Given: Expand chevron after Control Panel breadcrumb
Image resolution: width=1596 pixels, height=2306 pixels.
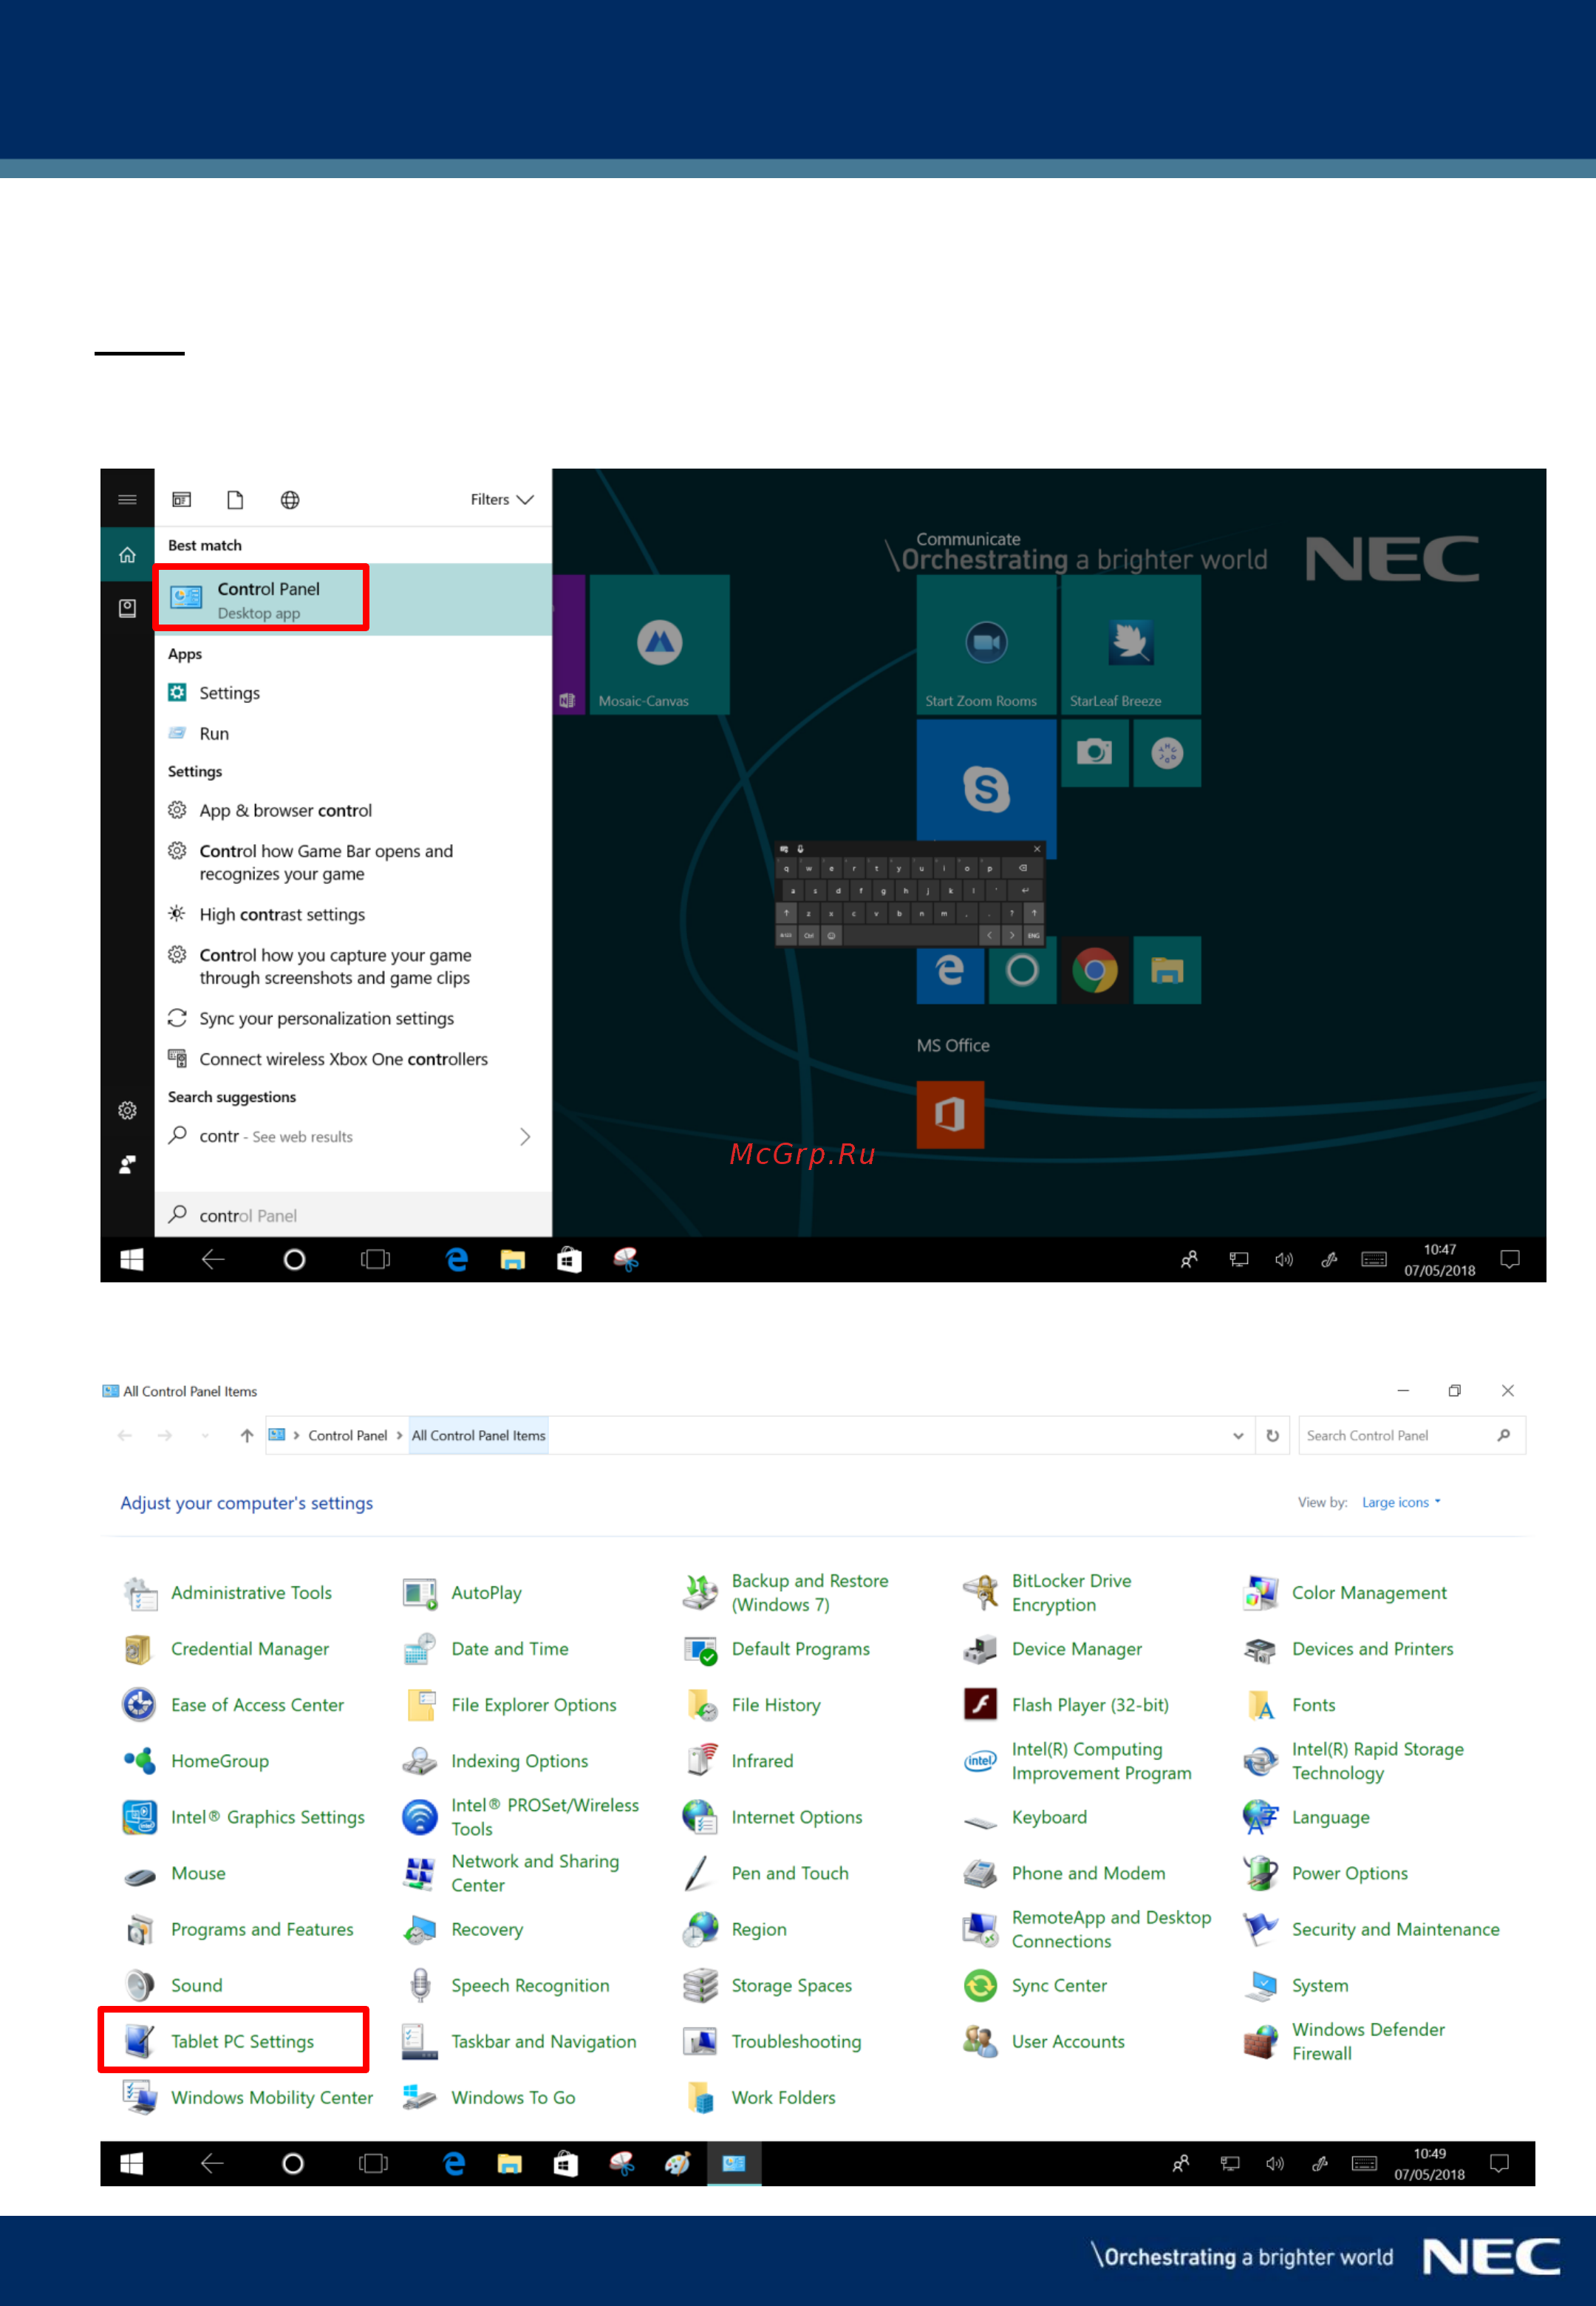Looking at the screenshot, I should click(x=399, y=1435).
